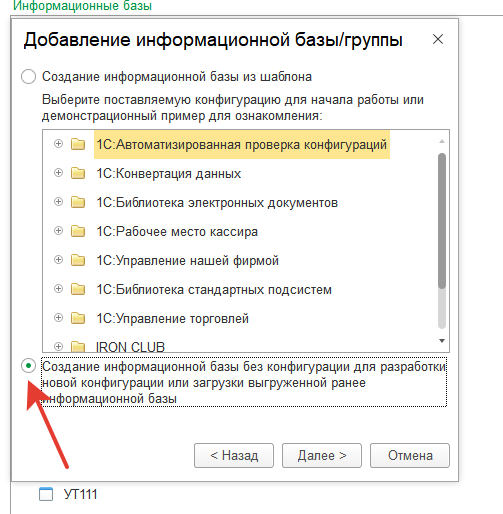This screenshot has height=514, width=503.
Task: Click folder icon of '1С:Управление торговлей'
Action: [78, 318]
